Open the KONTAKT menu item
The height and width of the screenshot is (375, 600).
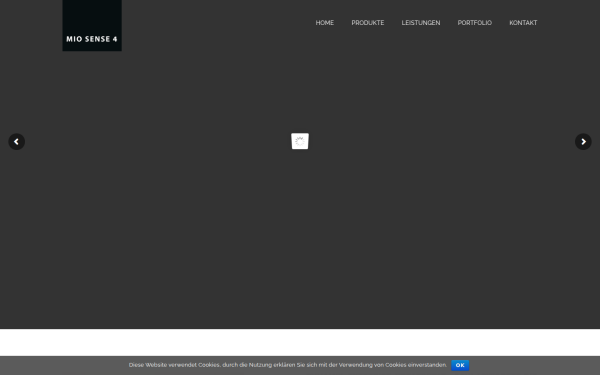(x=523, y=23)
